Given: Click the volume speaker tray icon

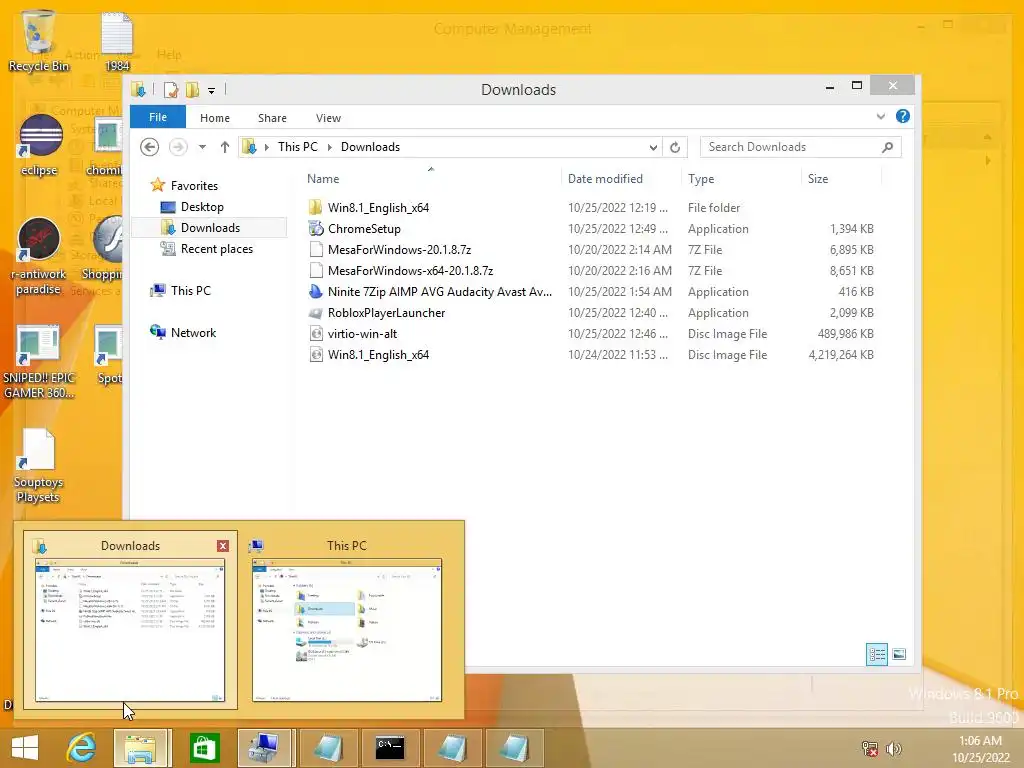Looking at the screenshot, I should (x=893, y=748).
